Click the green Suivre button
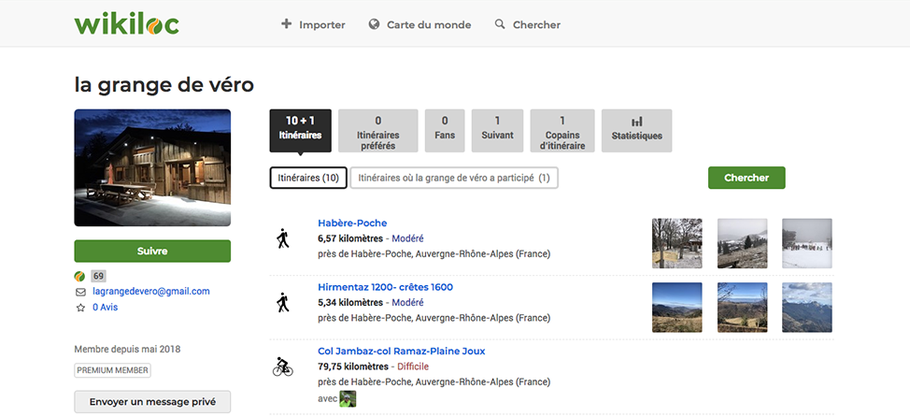 coord(153,251)
